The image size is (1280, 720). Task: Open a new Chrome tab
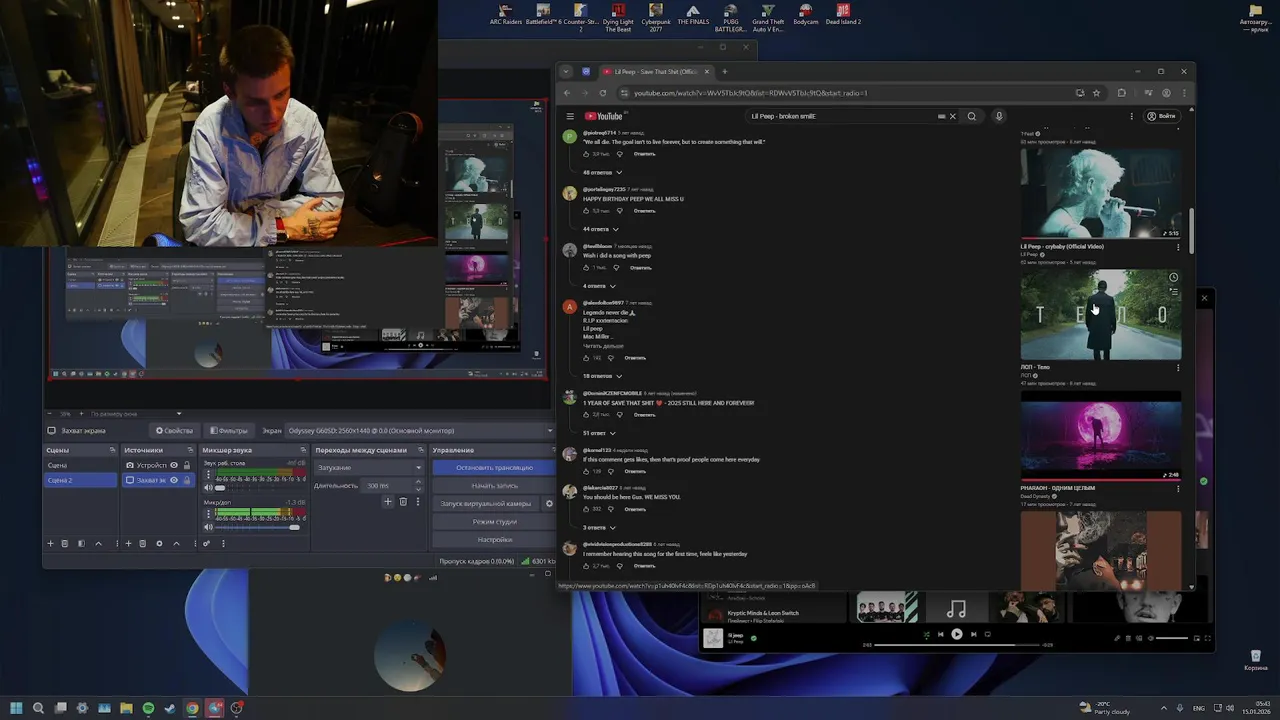(725, 72)
